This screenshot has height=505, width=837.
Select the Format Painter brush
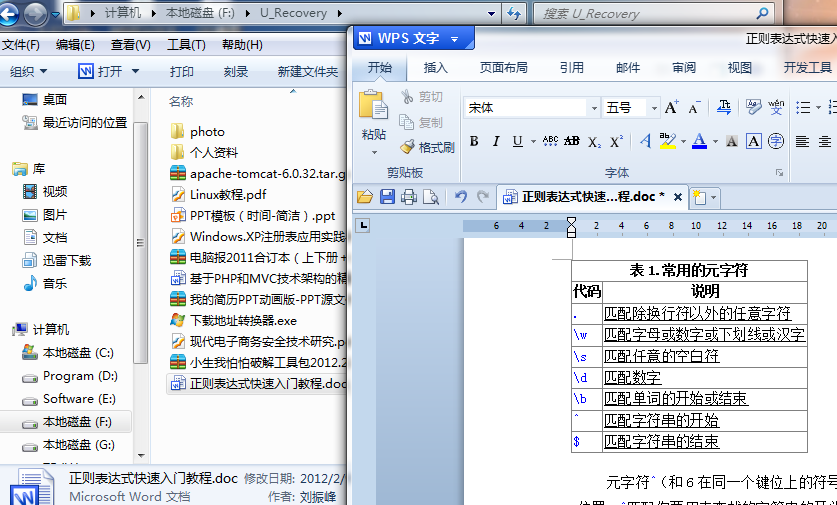(x=407, y=147)
